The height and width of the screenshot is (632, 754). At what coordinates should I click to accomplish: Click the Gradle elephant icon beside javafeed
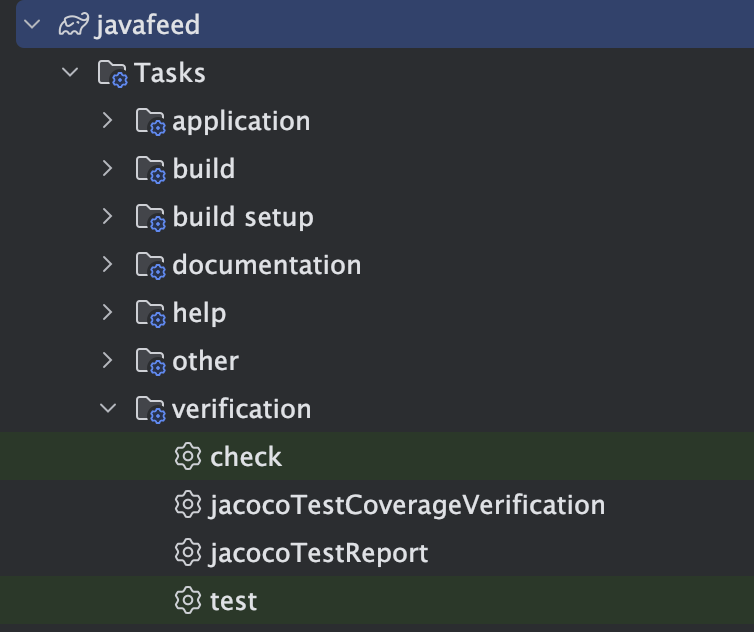click(x=74, y=25)
